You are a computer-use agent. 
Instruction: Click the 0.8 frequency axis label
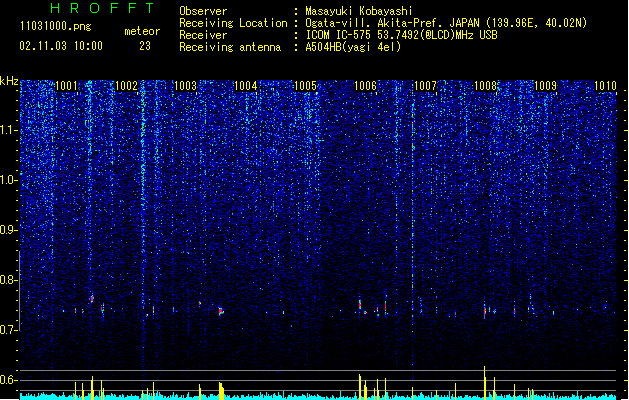(x=9, y=280)
